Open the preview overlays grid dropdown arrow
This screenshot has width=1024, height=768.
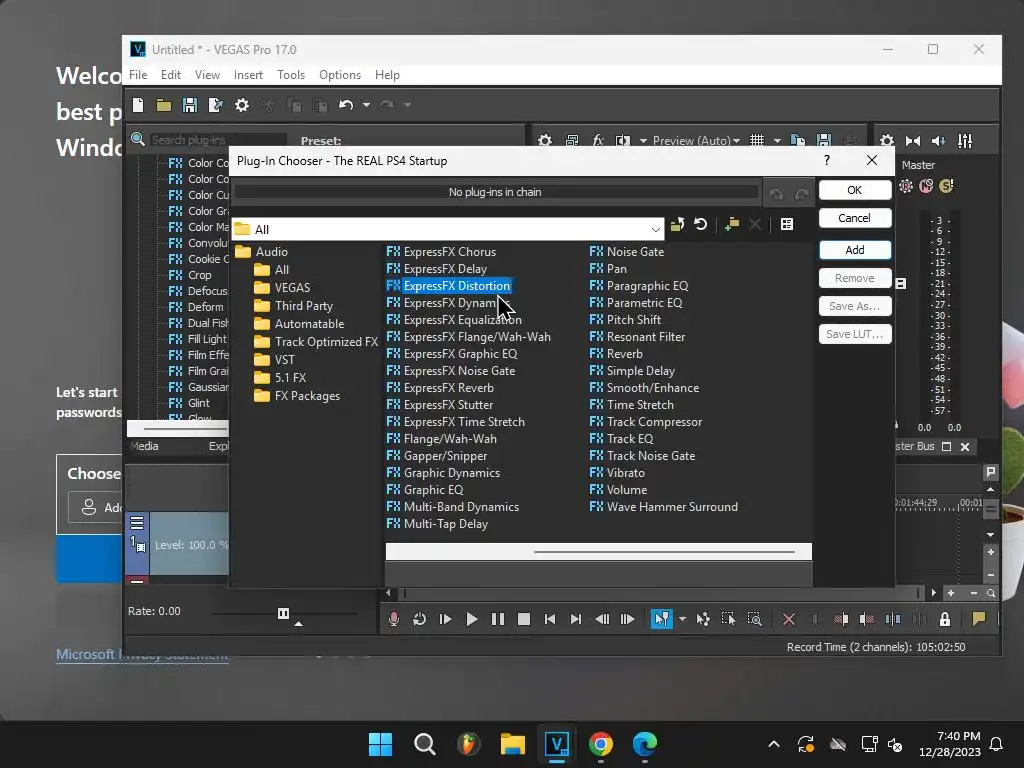pyautogui.click(x=777, y=140)
